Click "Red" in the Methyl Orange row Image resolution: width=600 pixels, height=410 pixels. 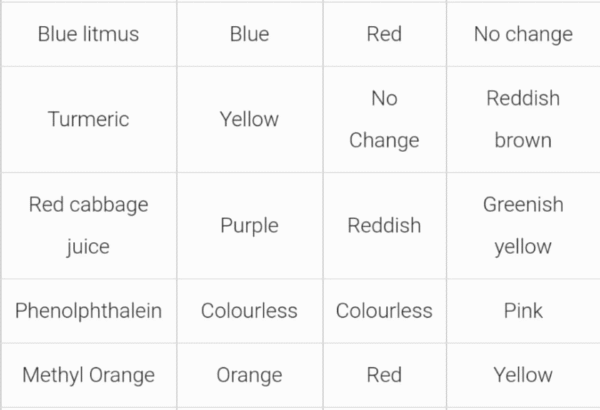point(384,375)
